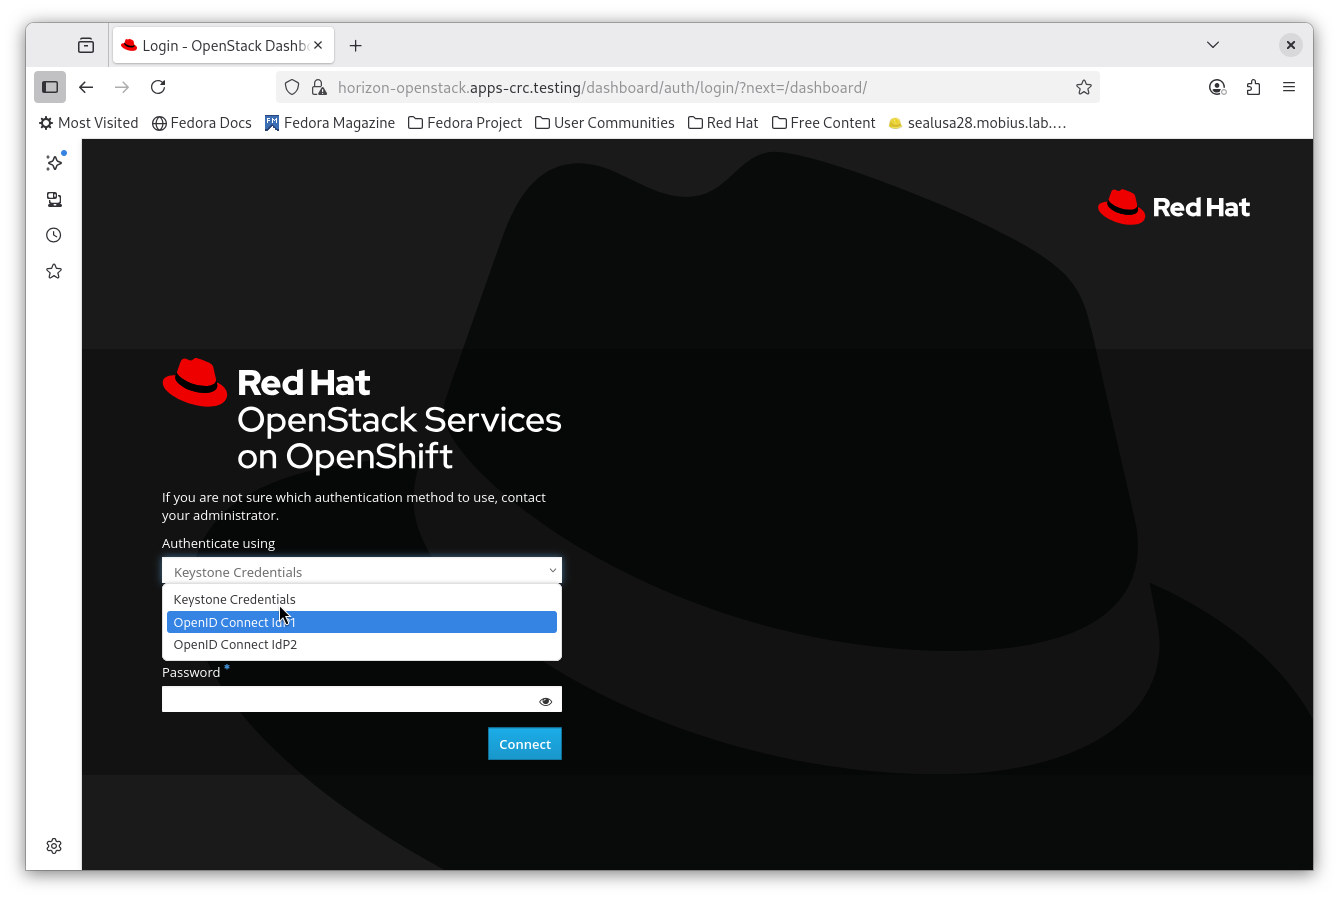Open Free Content bookmark folder
This screenshot has height=899, width=1339.
[824, 123]
